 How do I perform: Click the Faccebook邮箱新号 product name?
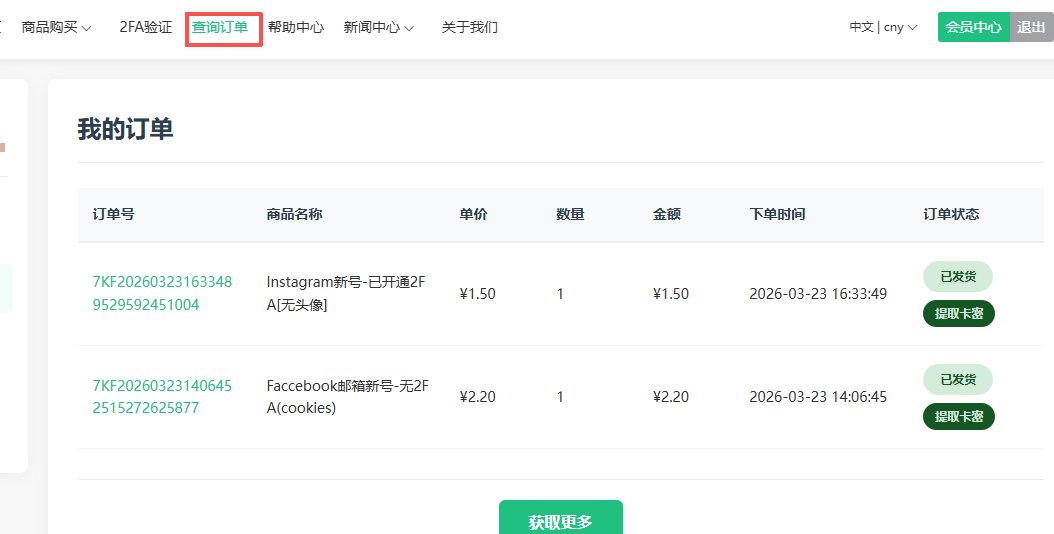[x=347, y=396]
